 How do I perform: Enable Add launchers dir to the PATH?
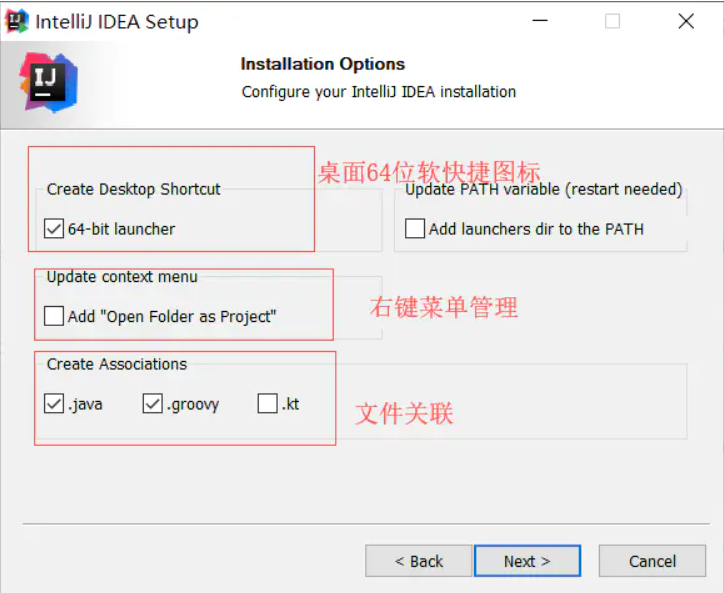coord(415,229)
